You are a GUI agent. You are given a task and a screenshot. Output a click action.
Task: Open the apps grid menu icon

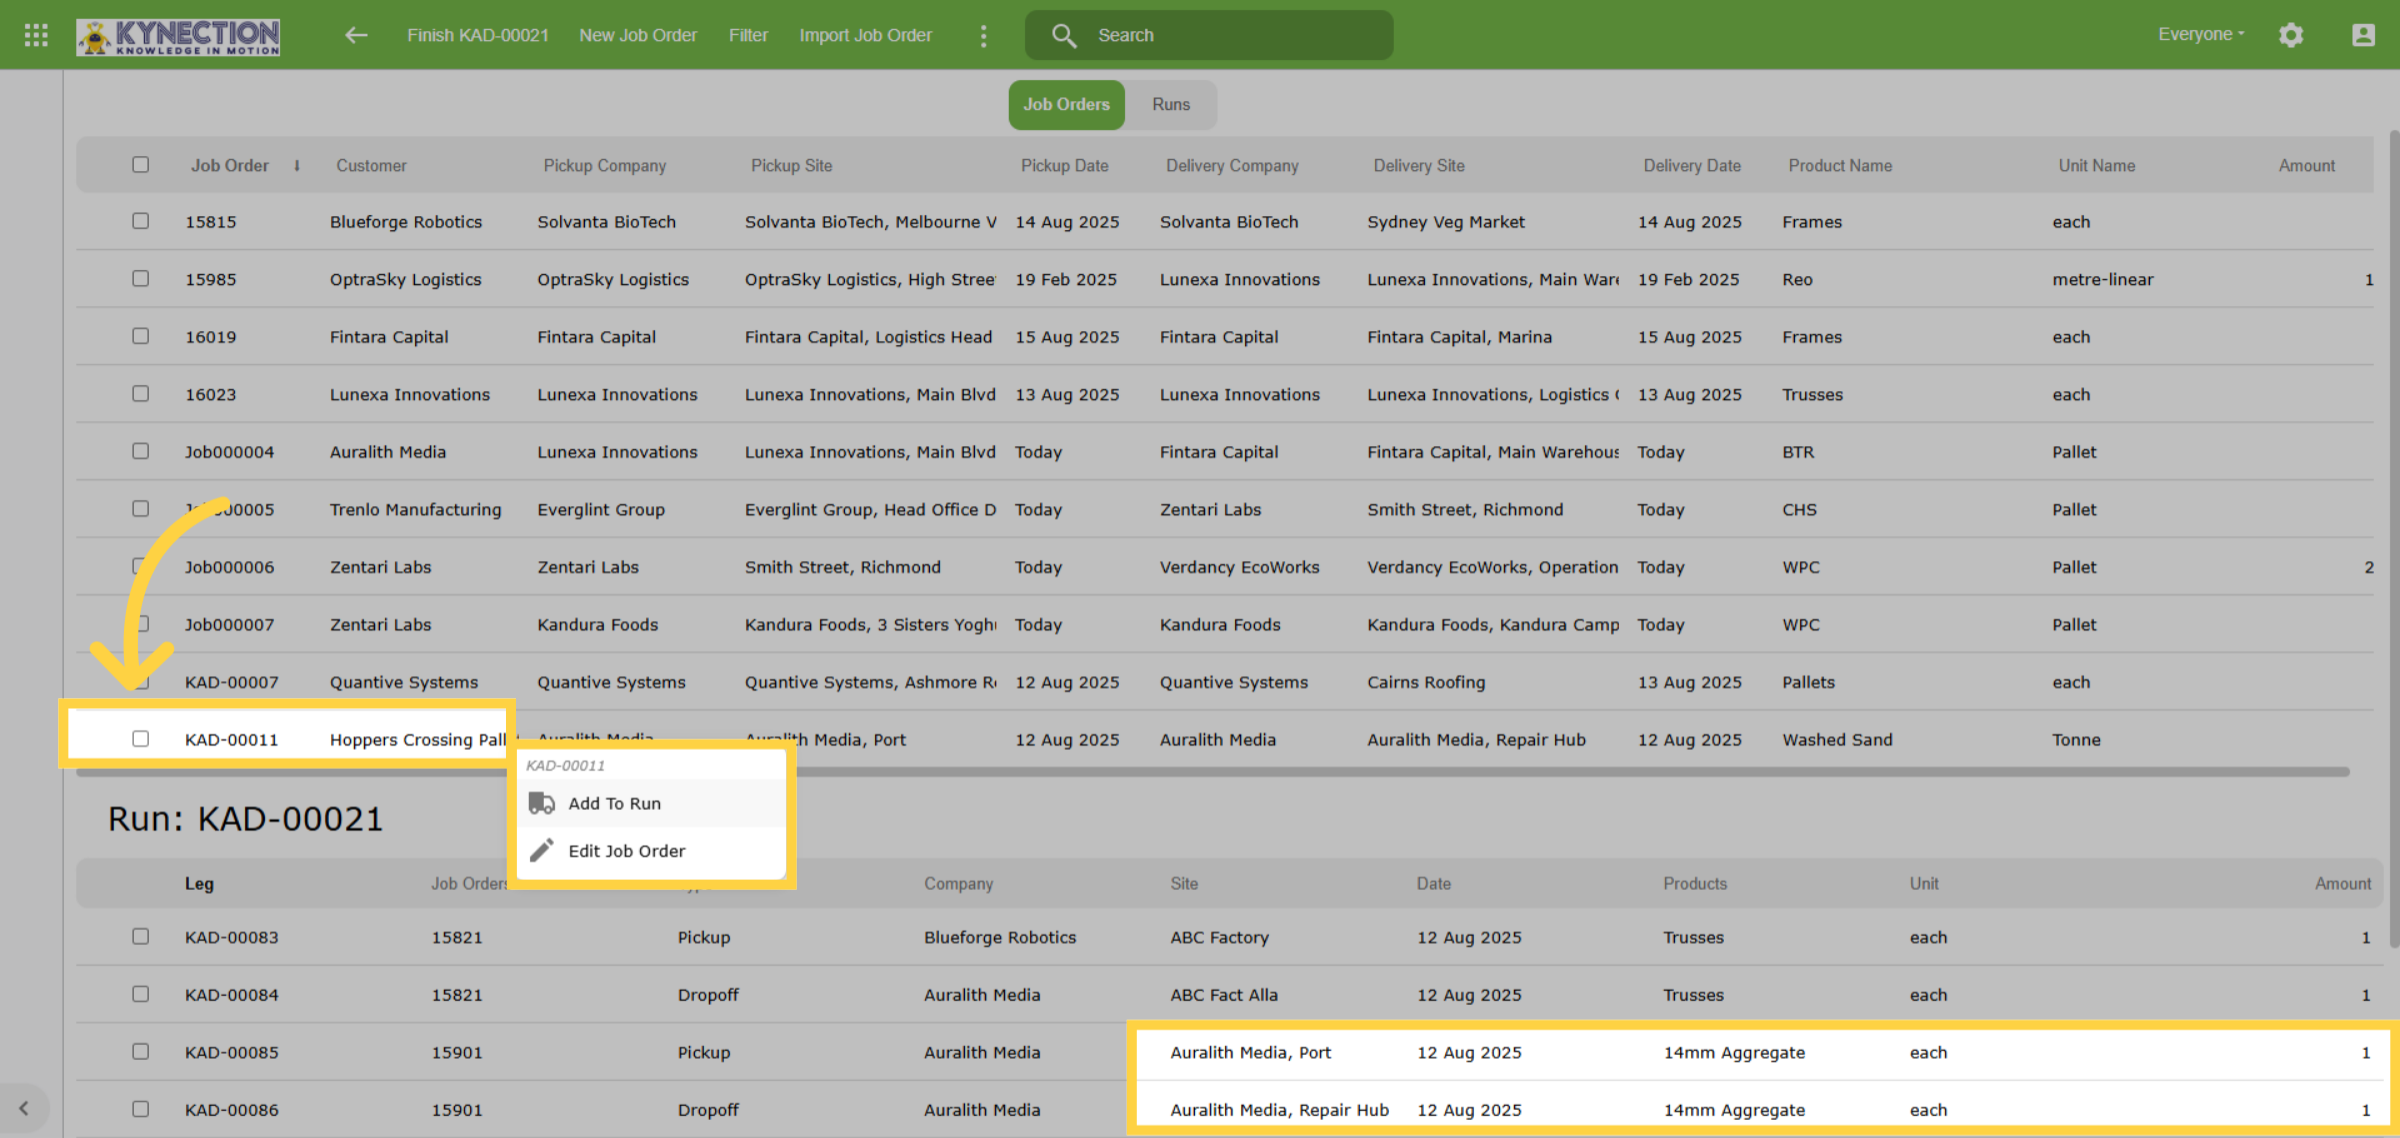[x=36, y=35]
